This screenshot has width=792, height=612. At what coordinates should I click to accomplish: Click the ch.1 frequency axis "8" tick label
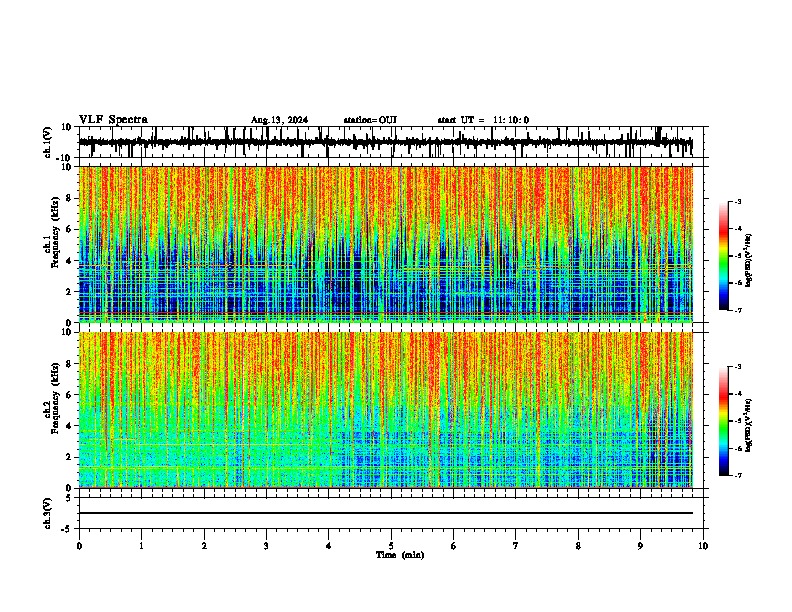pyautogui.click(x=70, y=198)
